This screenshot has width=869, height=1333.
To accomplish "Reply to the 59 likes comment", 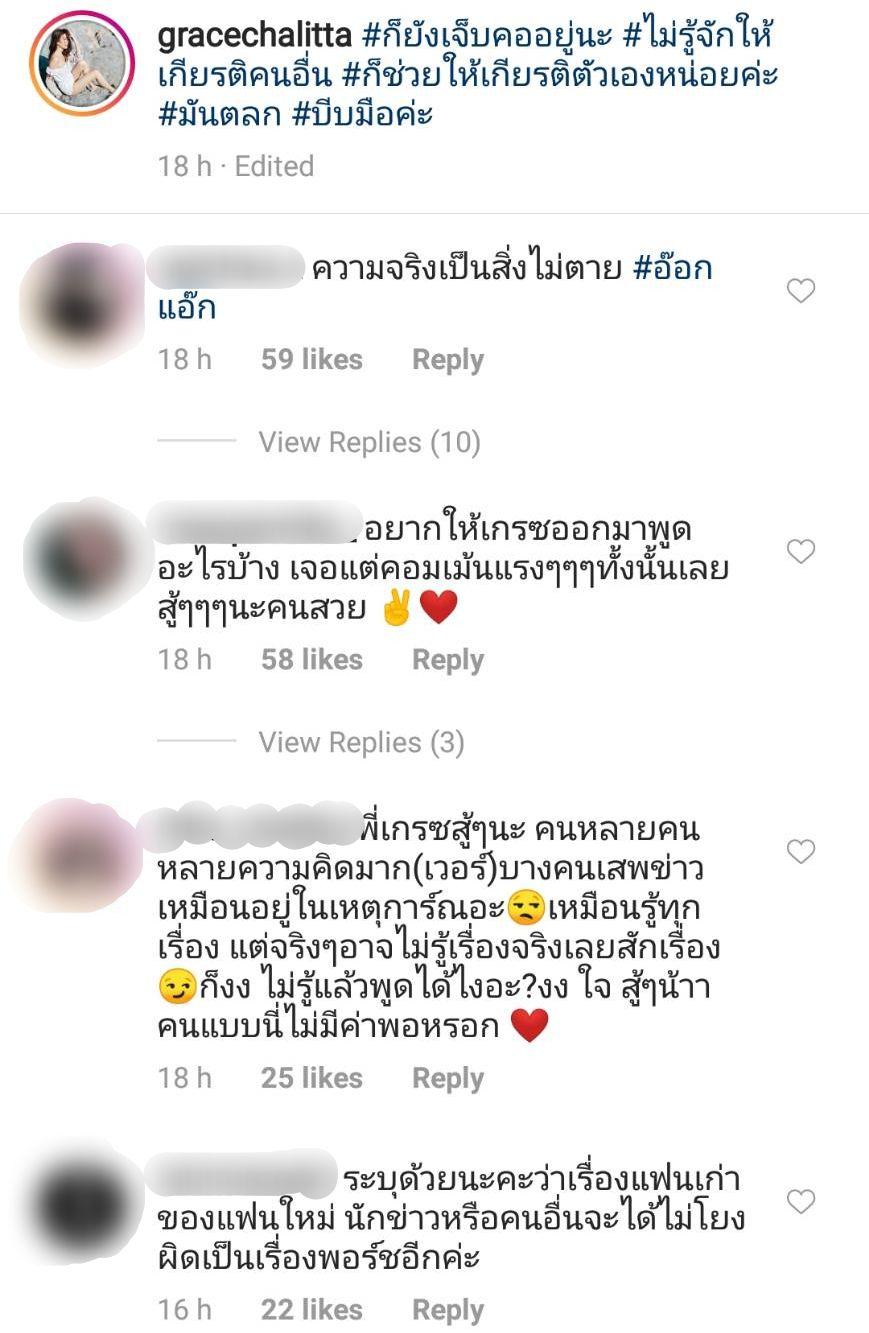I will 448,360.
